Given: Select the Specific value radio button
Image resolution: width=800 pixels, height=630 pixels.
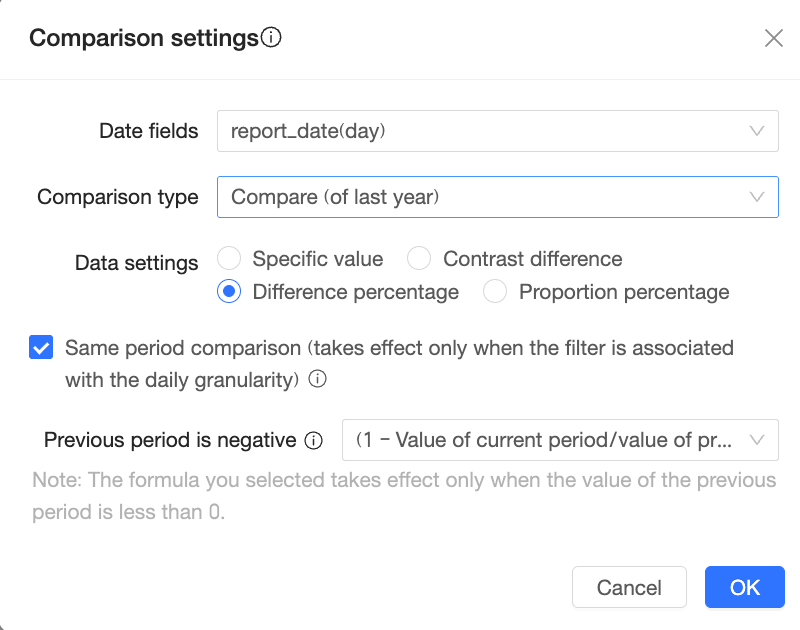Looking at the screenshot, I should (229, 259).
